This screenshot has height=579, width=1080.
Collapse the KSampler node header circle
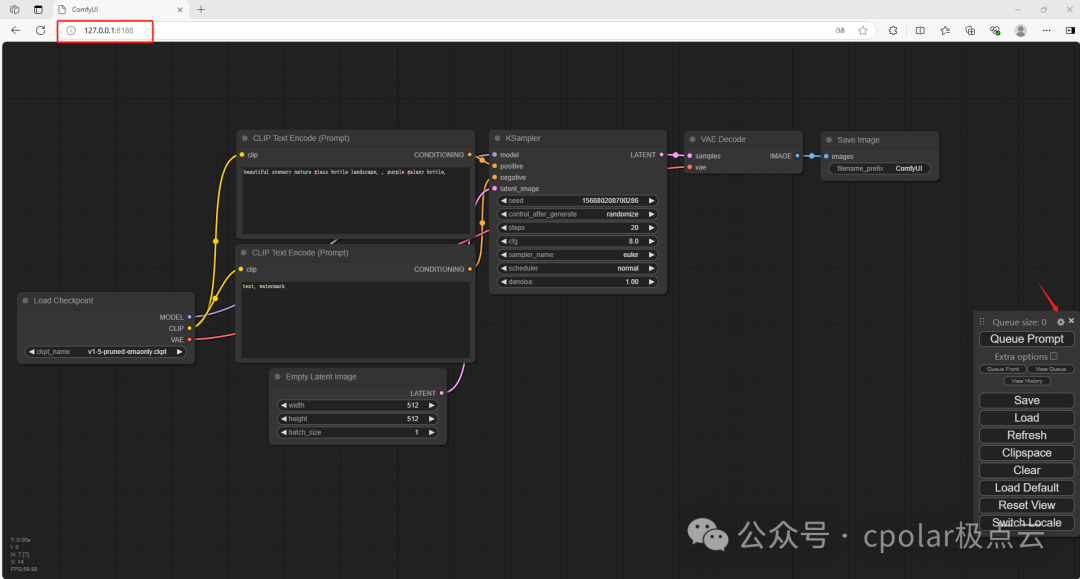pos(497,138)
